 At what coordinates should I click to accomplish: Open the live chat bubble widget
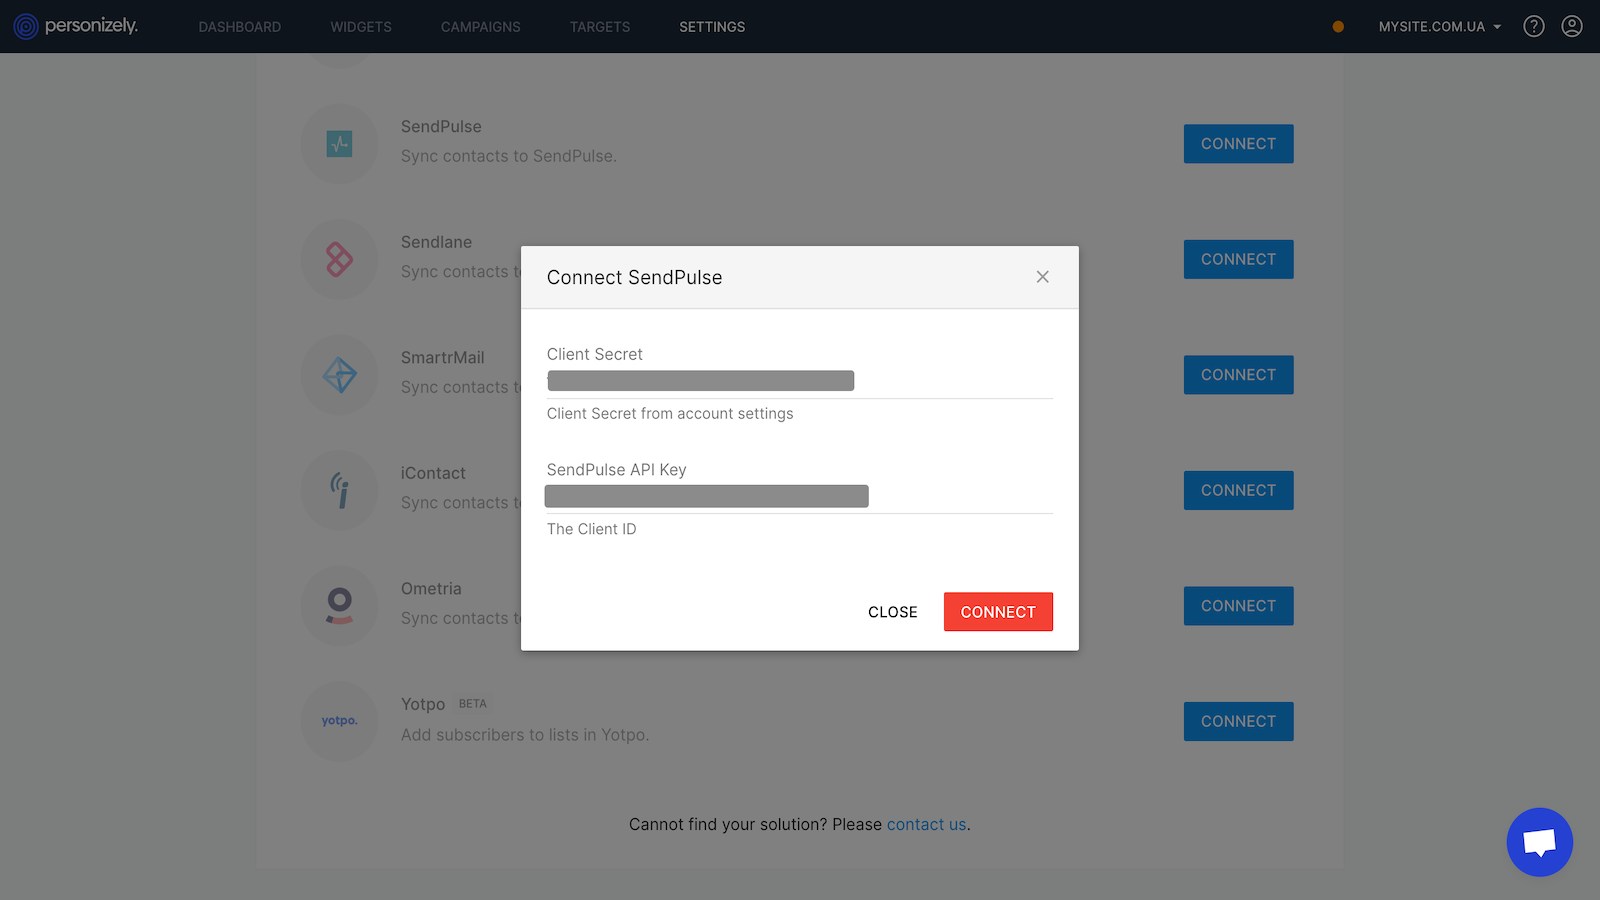(1539, 842)
